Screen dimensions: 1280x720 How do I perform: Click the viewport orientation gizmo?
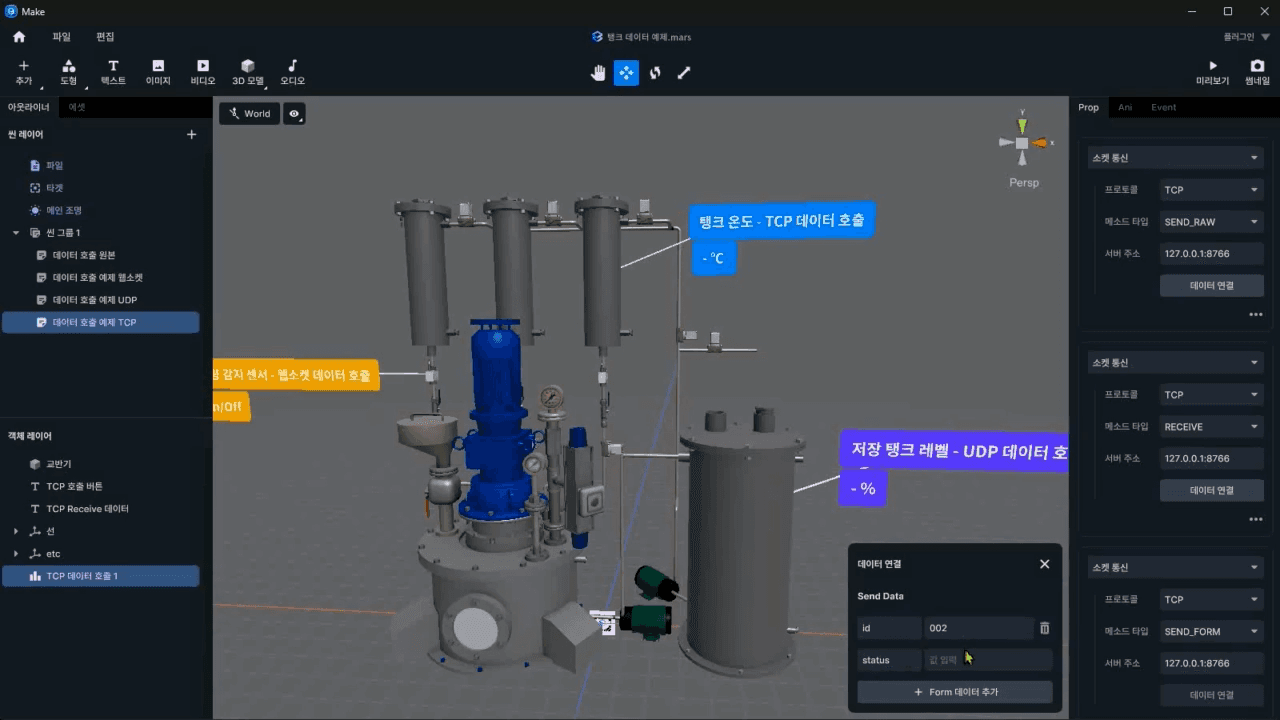[x=1022, y=143]
